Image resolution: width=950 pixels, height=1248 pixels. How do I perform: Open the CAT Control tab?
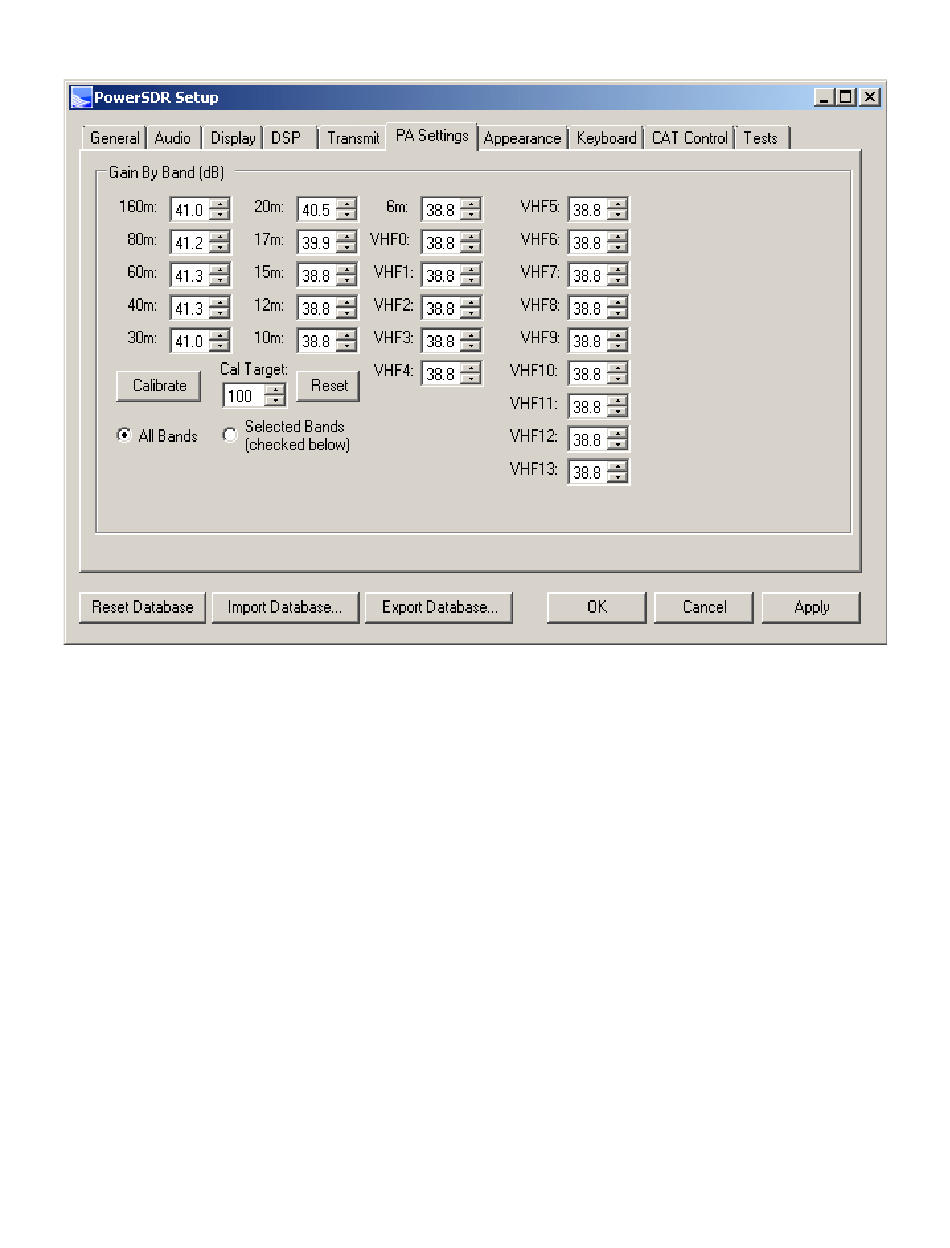tap(690, 138)
